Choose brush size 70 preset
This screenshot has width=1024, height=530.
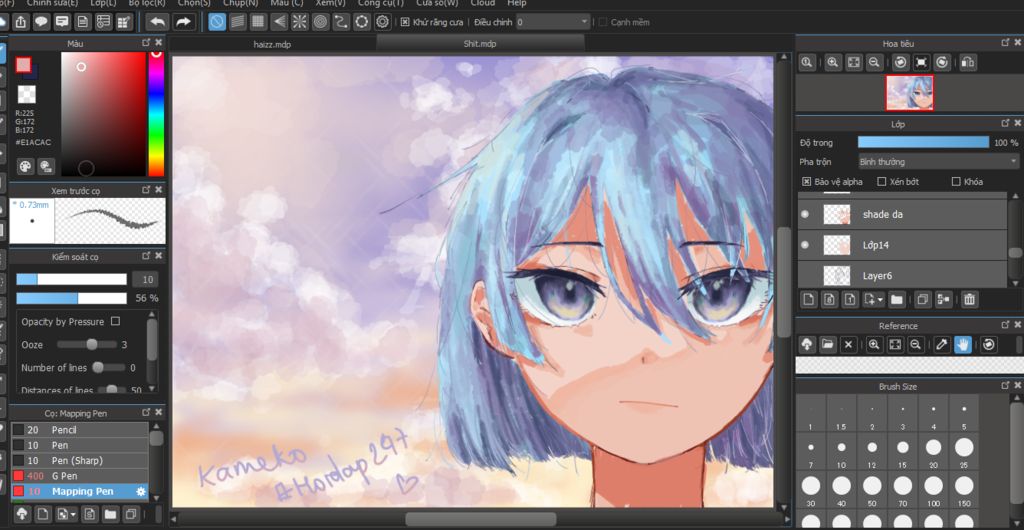pos(903,490)
